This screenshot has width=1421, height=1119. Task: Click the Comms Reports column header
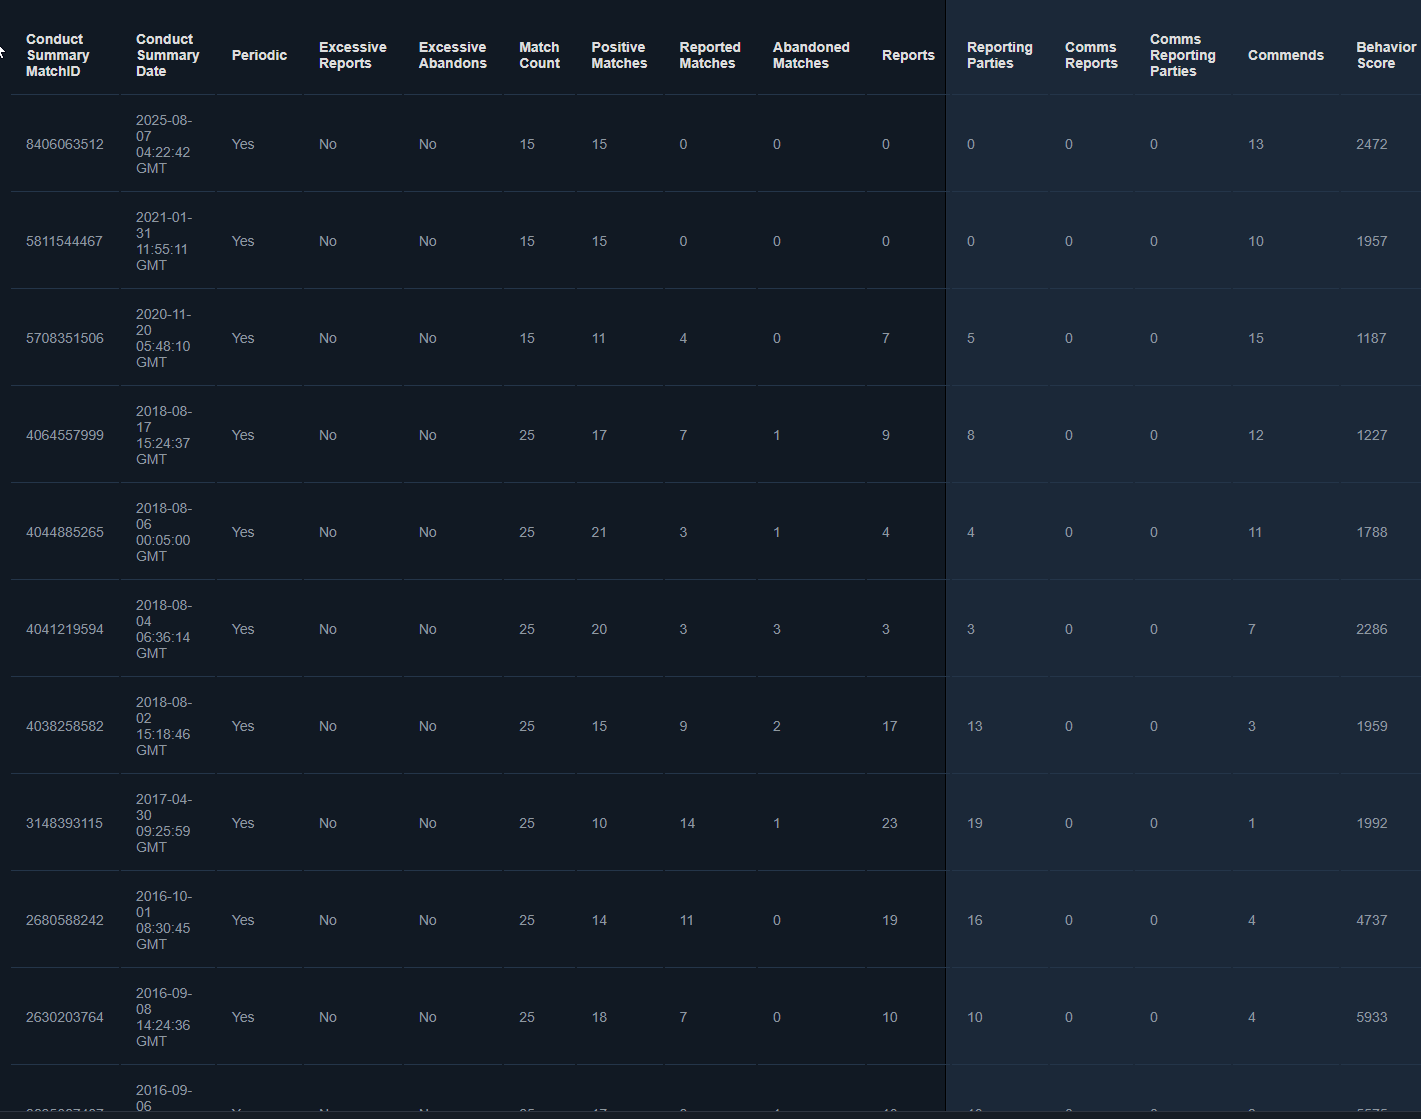tap(1091, 55)
